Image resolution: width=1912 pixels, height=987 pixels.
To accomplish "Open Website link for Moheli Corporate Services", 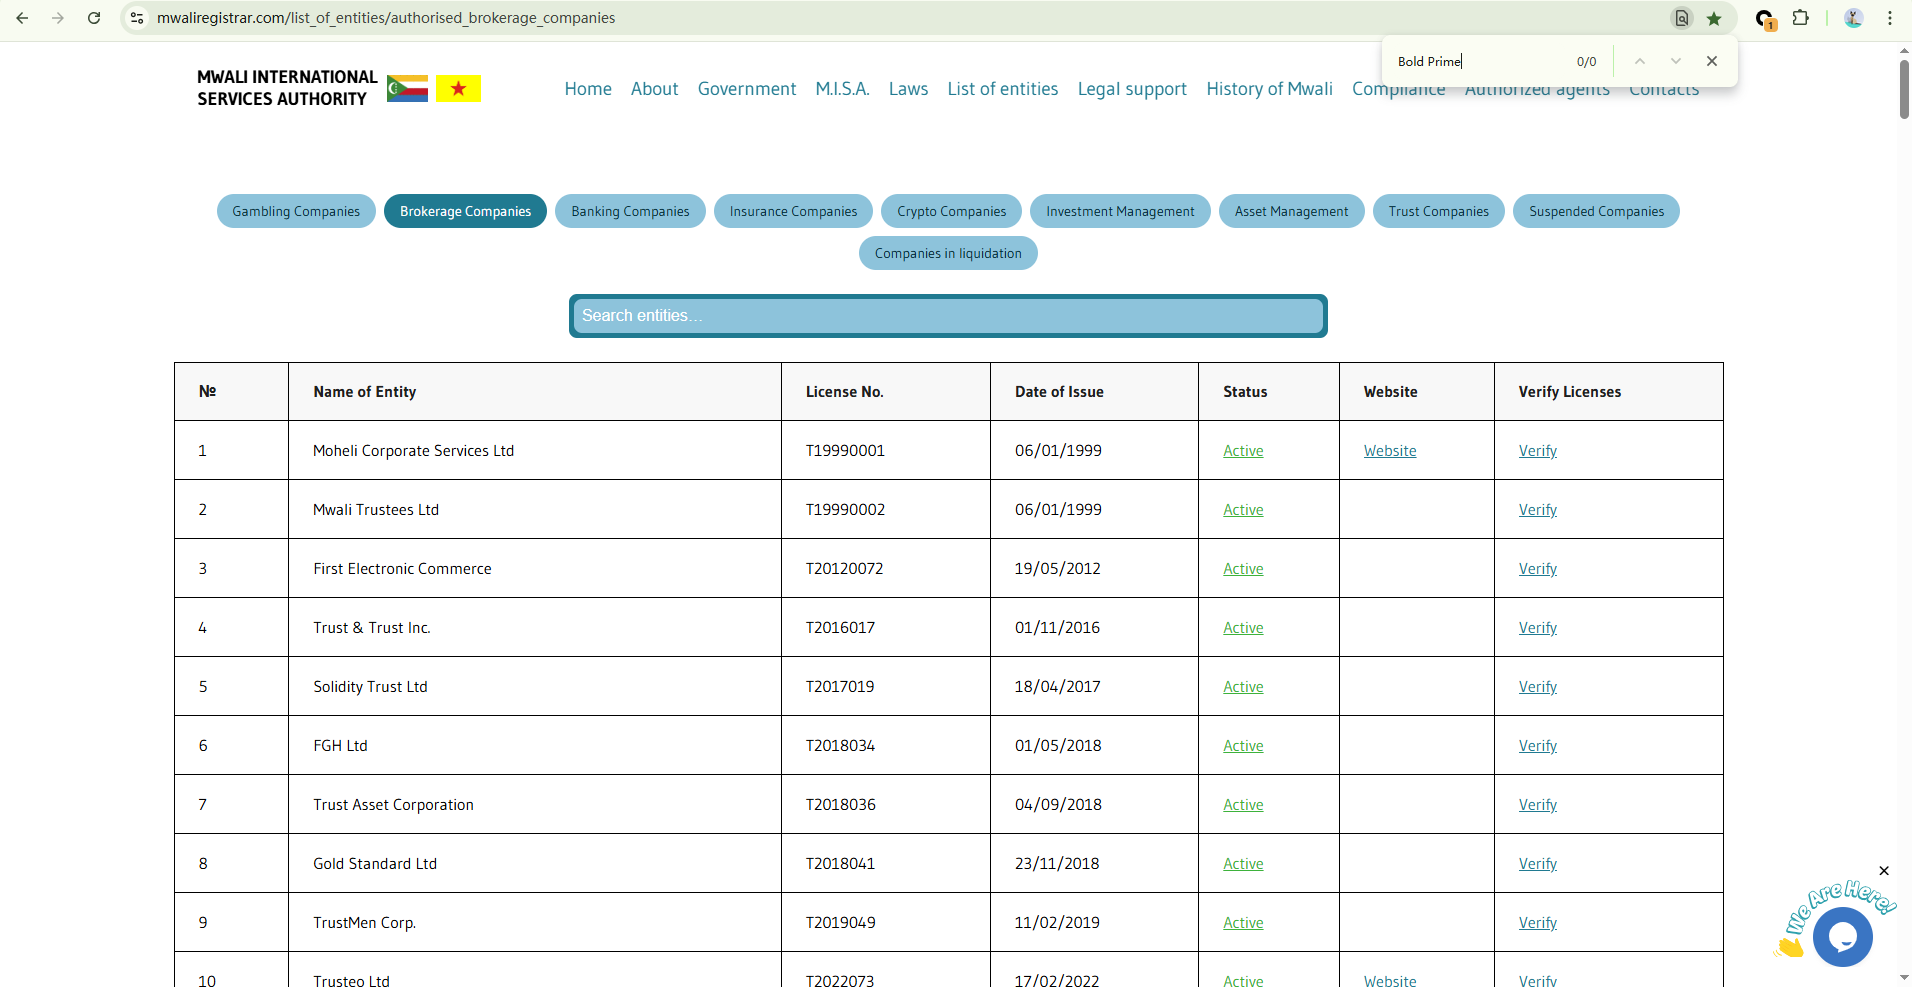I will tap(1389, 451).
